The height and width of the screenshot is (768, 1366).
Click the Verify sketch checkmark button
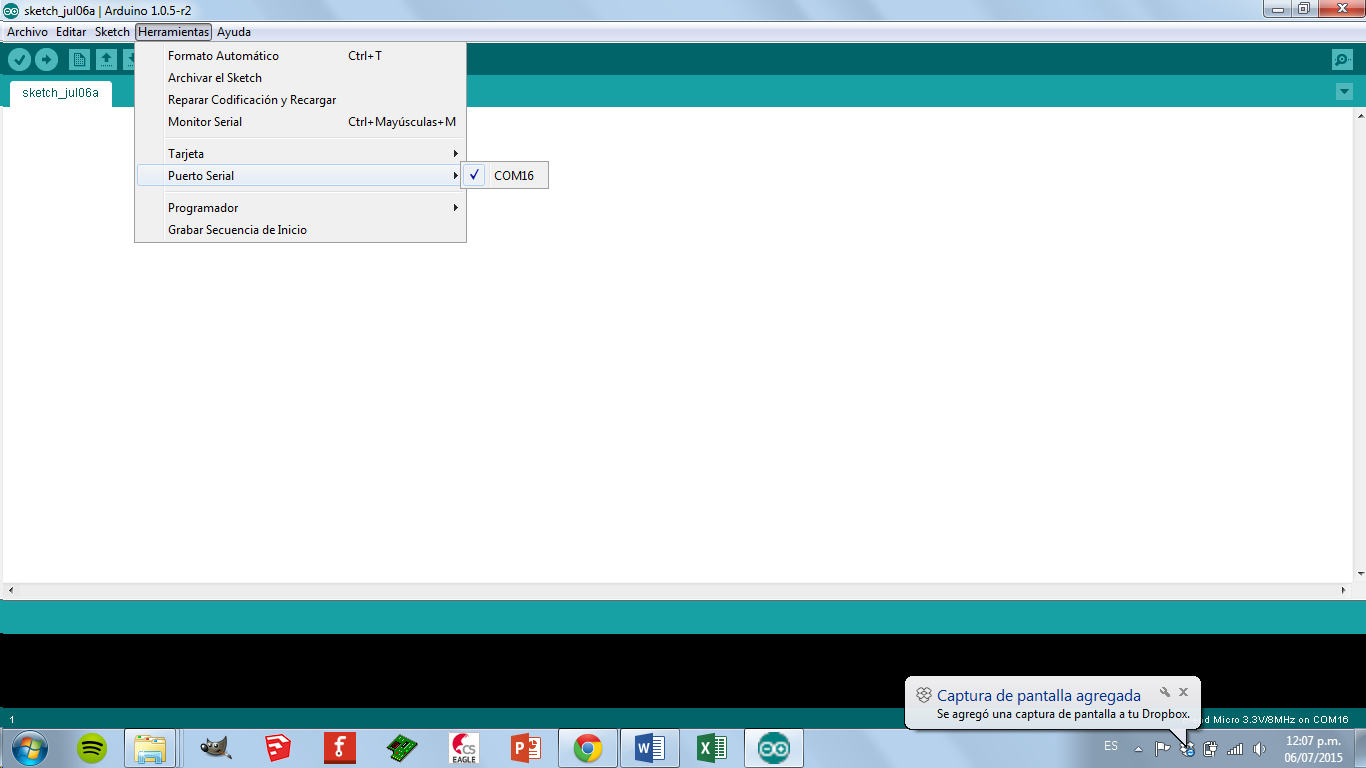pyautogui.click(x=19, y=59)
